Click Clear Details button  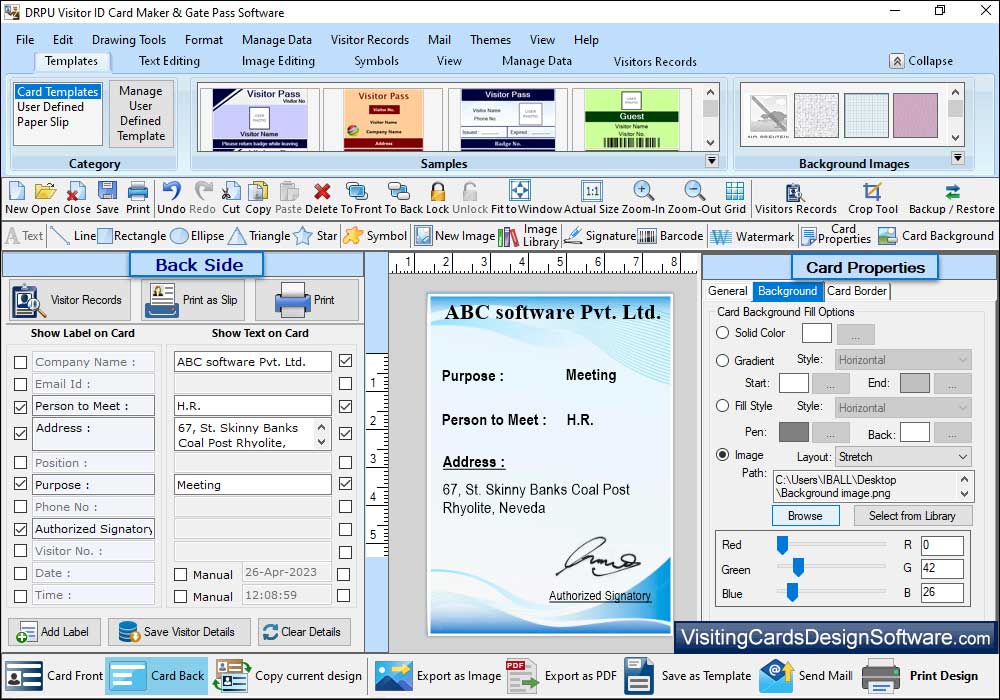pyautogui.click(x=302, y=632)
